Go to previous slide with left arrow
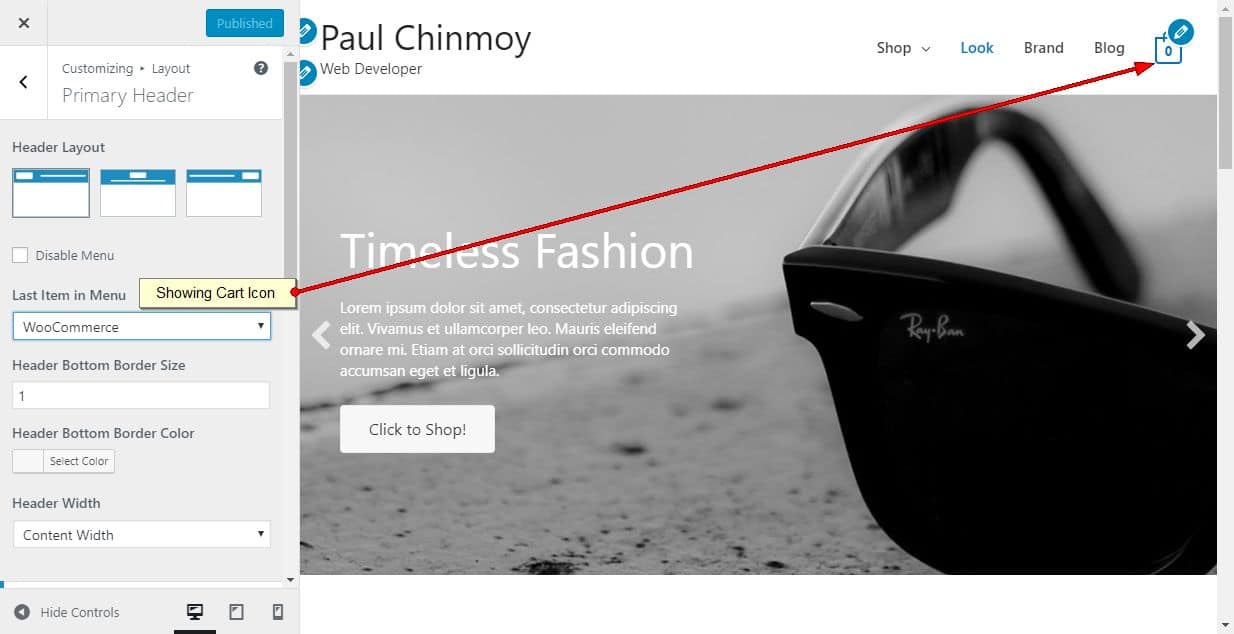 tap(321, 335)
